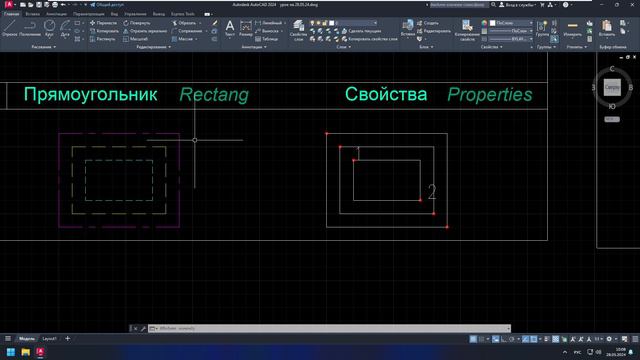Select the Полилиния (Polyline) tool

[30, 28]
